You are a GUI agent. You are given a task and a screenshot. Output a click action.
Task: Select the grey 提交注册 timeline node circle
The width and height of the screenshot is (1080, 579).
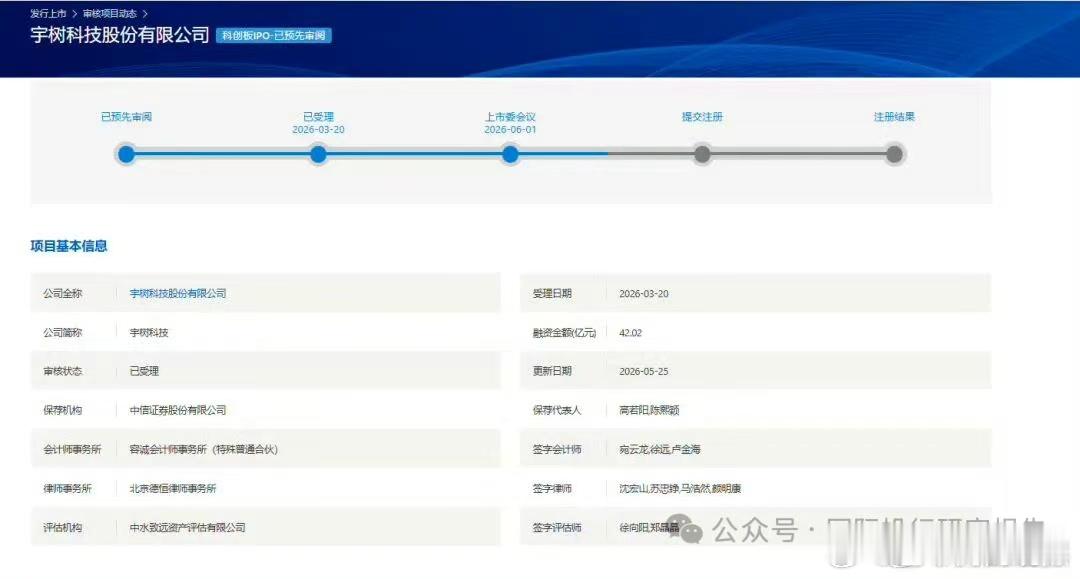pos(702,154)
